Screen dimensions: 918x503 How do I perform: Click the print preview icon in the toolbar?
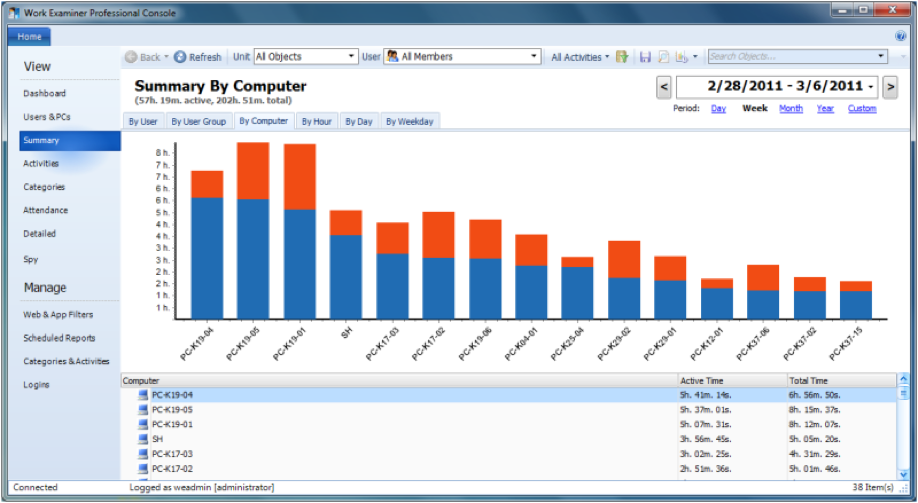pos(663,57)
